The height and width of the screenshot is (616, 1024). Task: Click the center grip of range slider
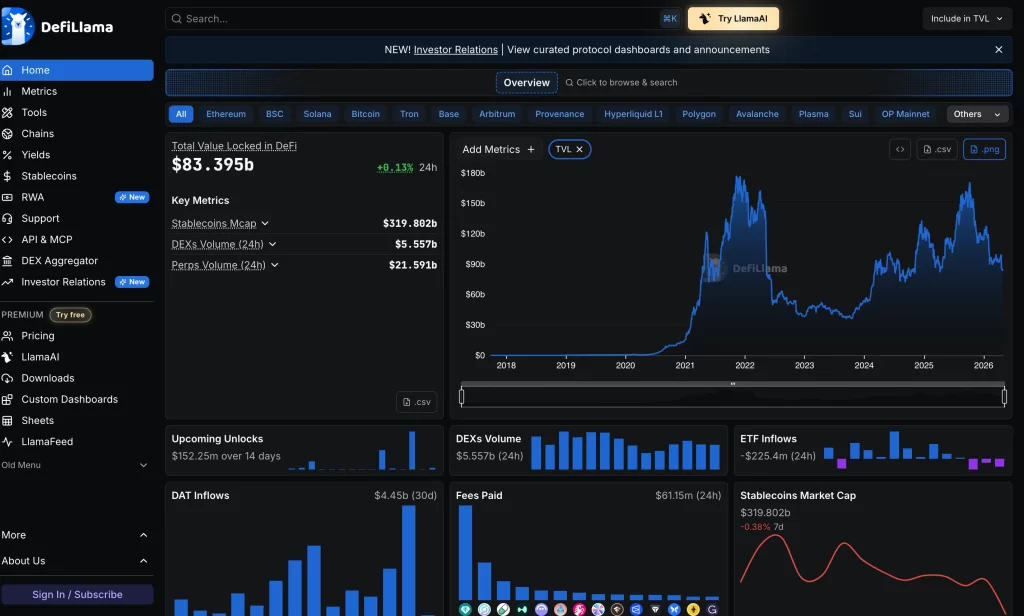coord(733,384)
